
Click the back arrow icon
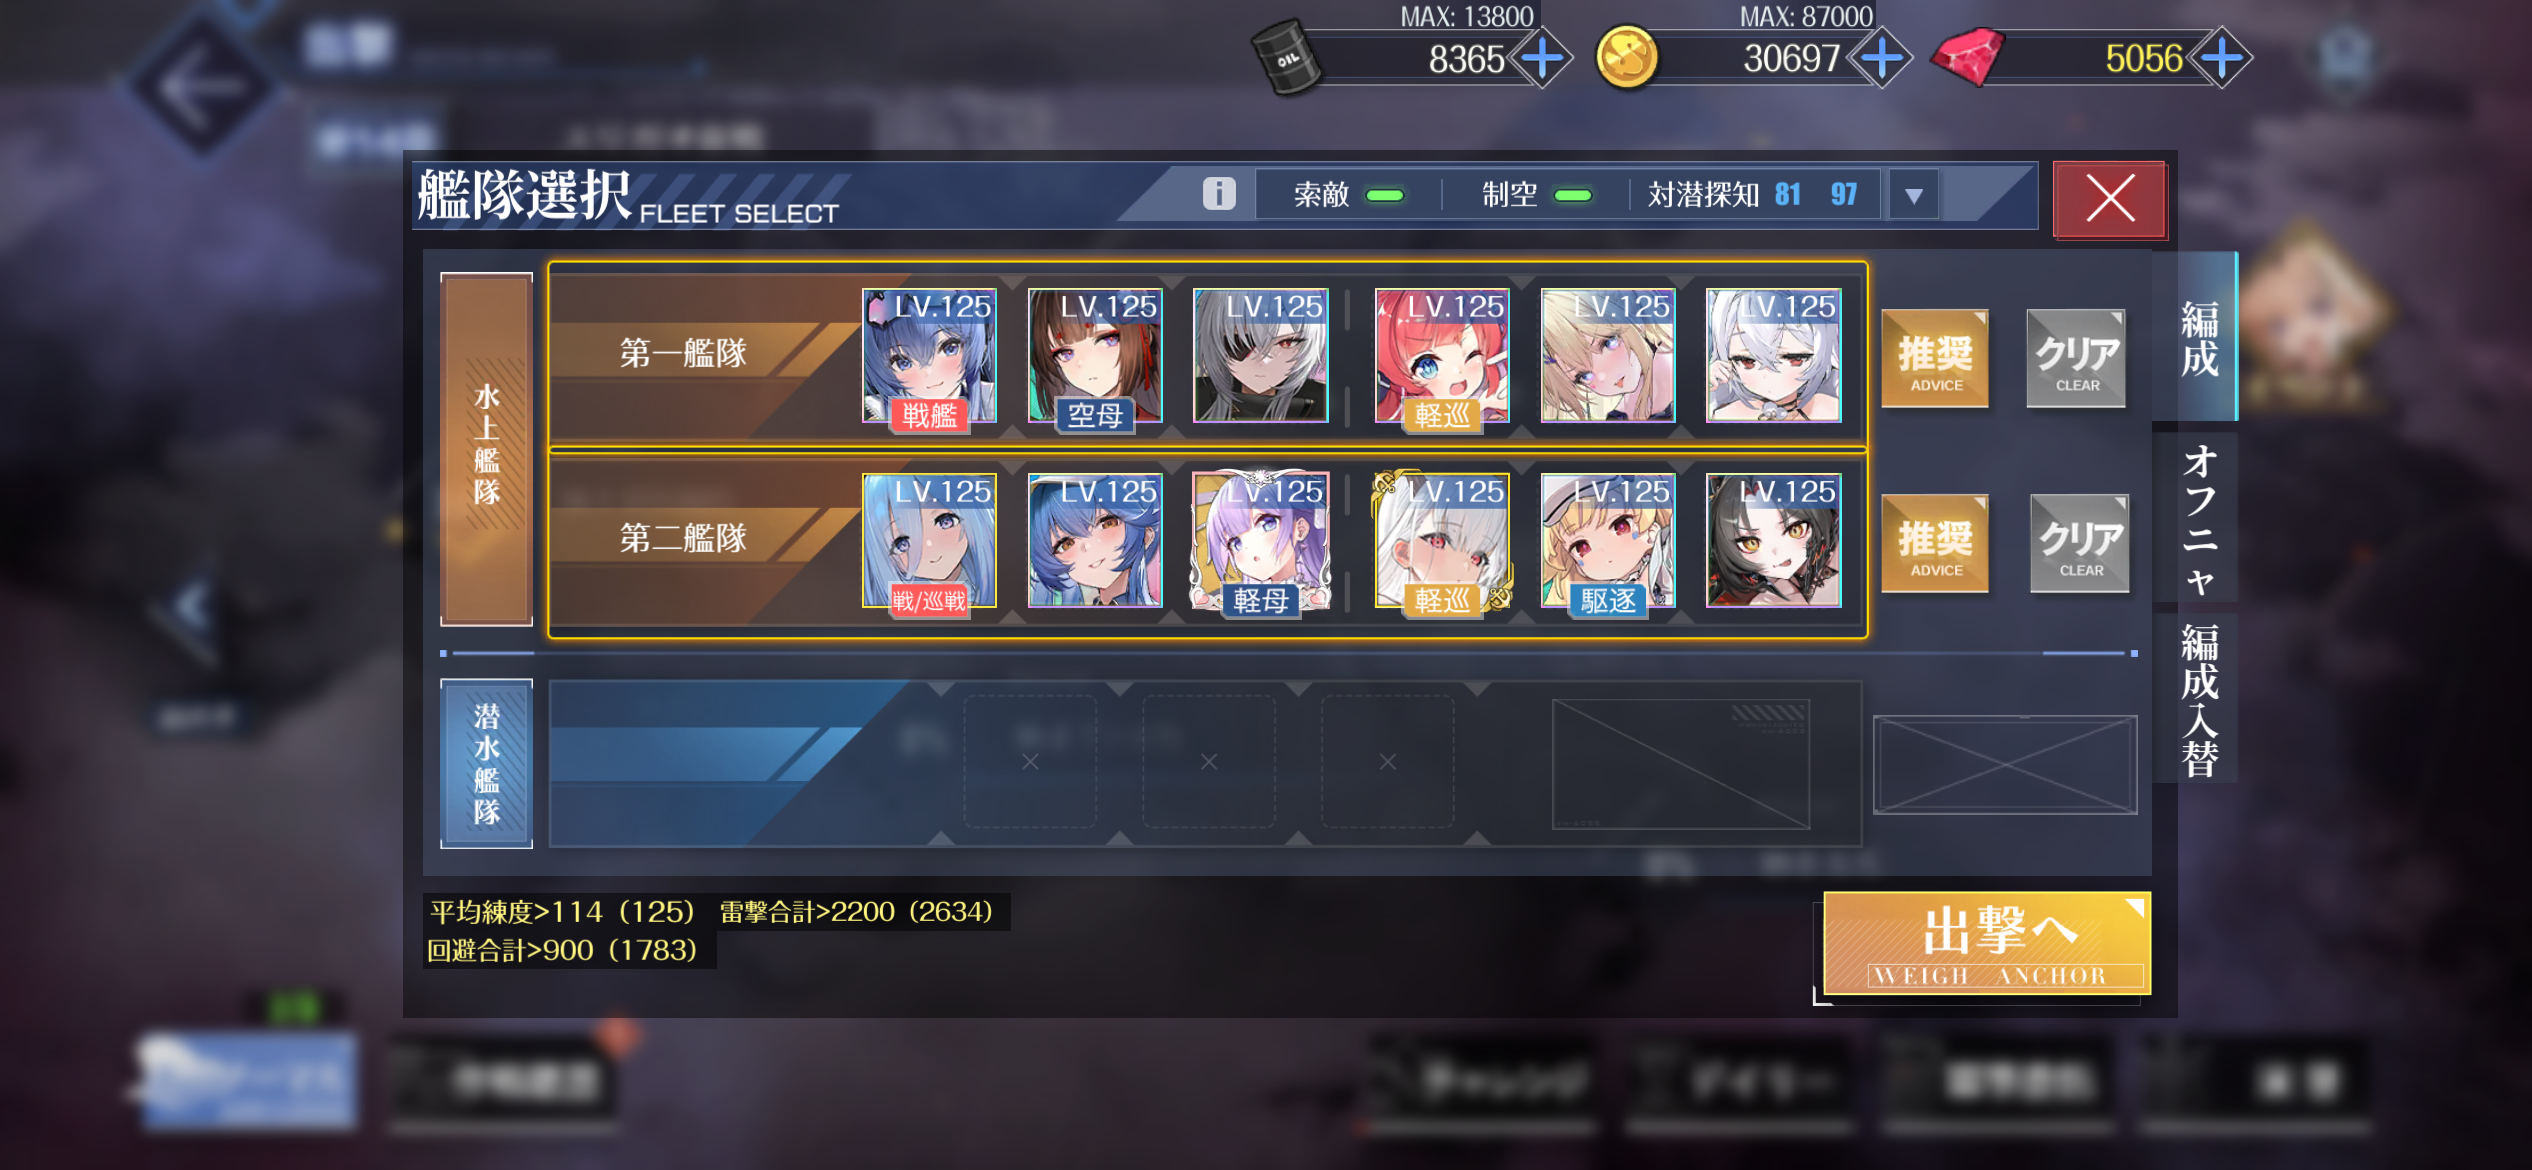pos(204,88)
